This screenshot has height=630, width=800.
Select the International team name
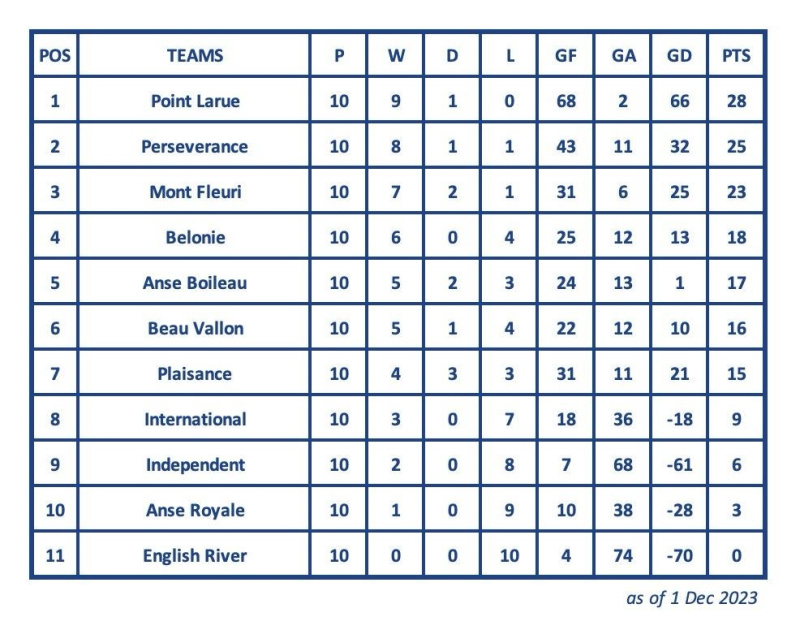click(x=195, y=419)
